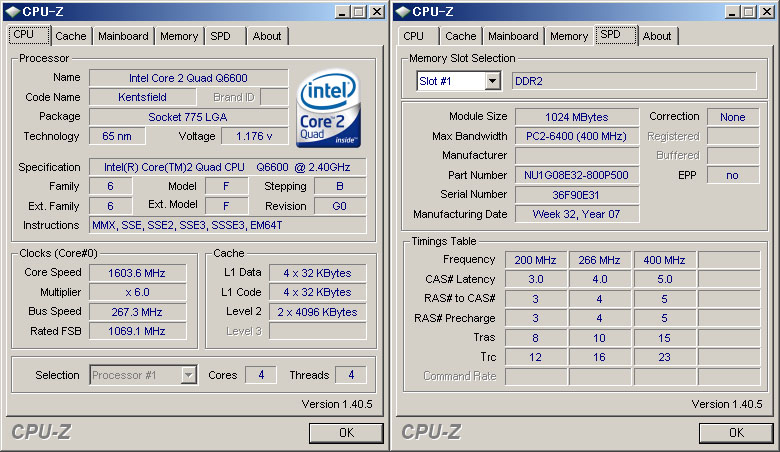
Task: Click the Stepping value B
Action: pos(340,186)
